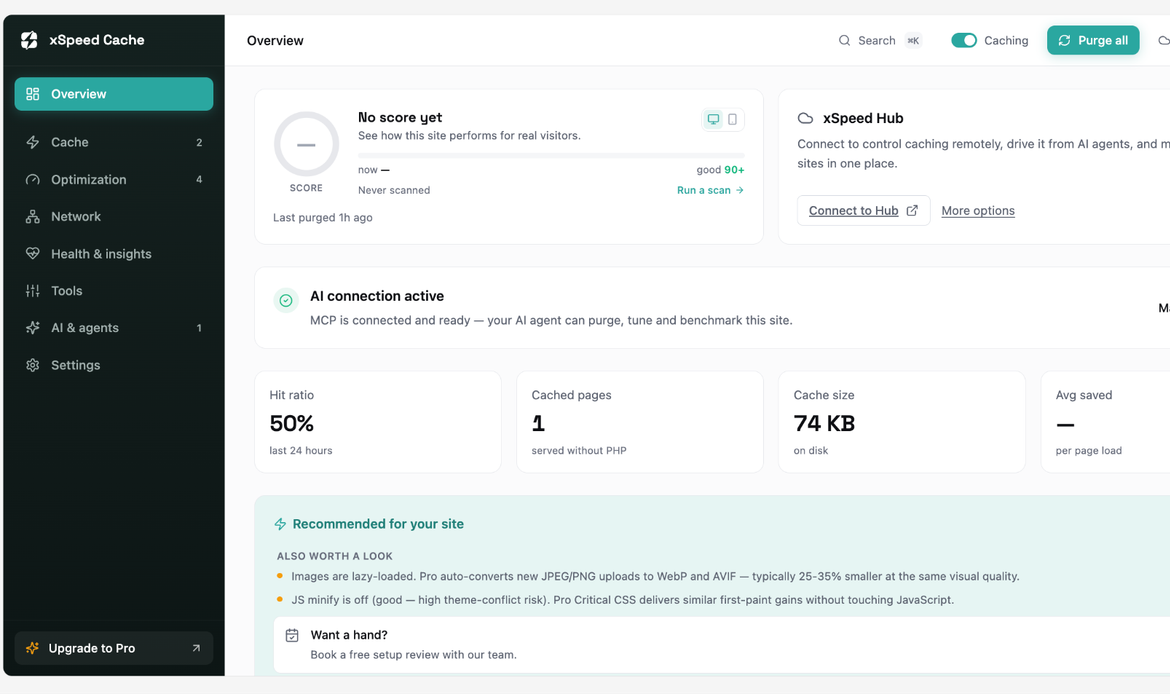
Task: Click Upgrade to Pro button
Action: pos(113,648)
